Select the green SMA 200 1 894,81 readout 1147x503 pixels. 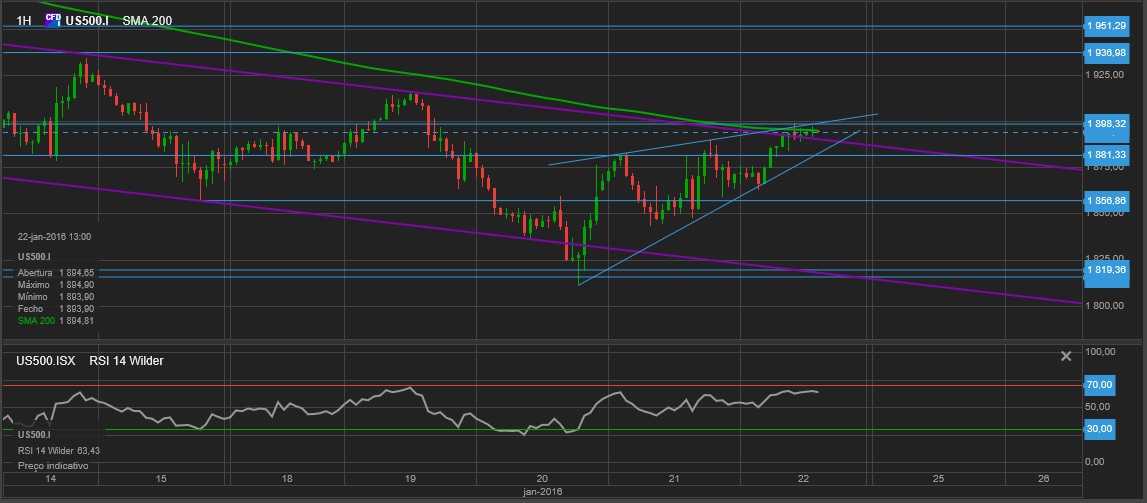56,320
